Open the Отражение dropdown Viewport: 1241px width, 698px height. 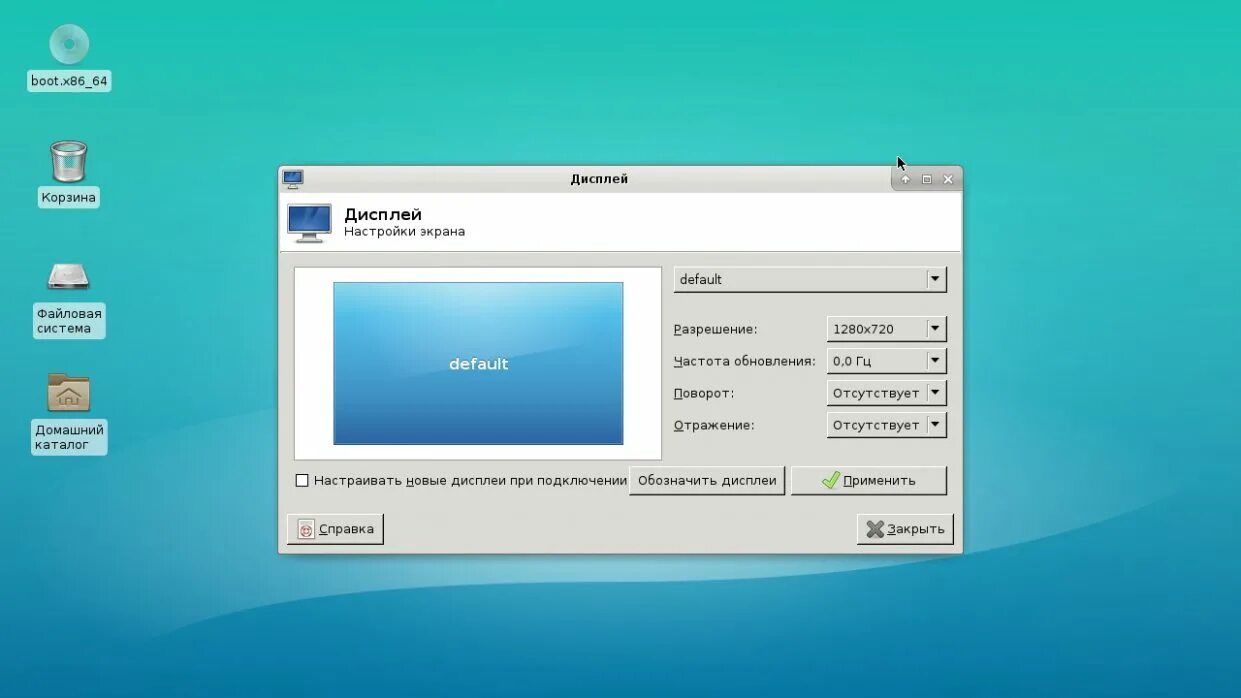(886, 425)
